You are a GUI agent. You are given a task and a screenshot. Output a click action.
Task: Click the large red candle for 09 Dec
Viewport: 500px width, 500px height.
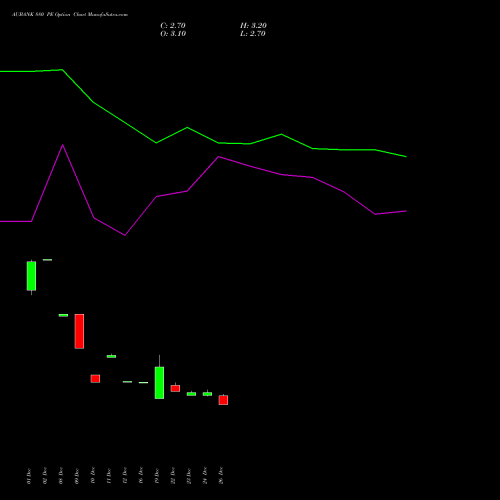[x=79, y=331]
